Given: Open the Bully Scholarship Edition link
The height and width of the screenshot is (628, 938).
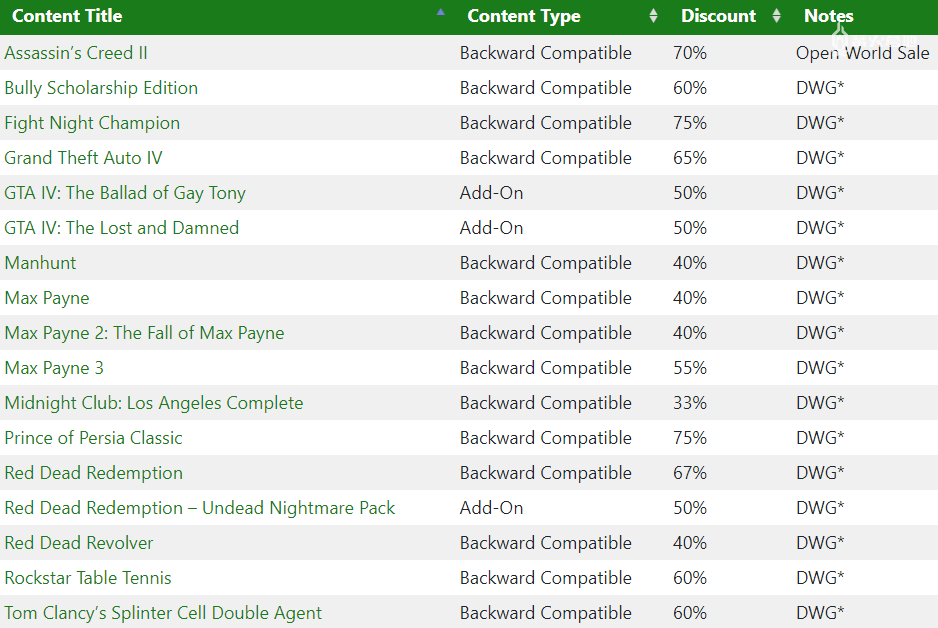Looking at the screenshot, I should (101, 89).
